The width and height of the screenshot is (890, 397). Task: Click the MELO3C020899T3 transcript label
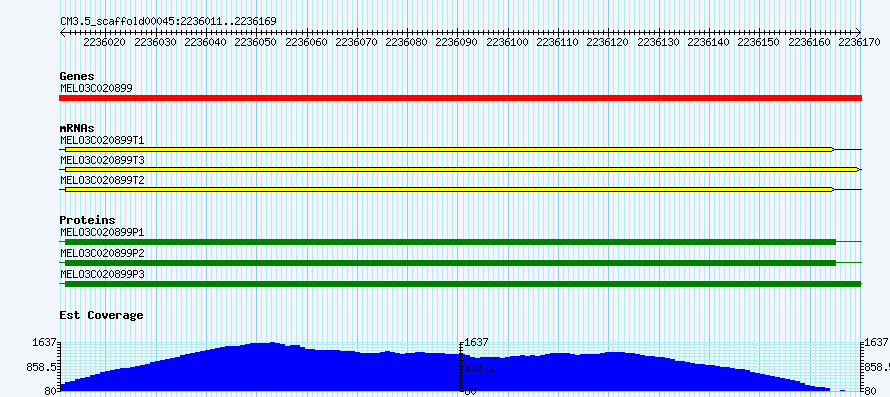point(102,160)
